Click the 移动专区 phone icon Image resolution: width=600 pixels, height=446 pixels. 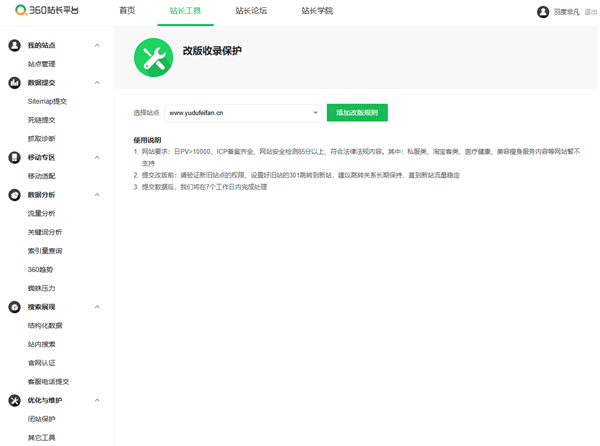(x=15, y=157)
